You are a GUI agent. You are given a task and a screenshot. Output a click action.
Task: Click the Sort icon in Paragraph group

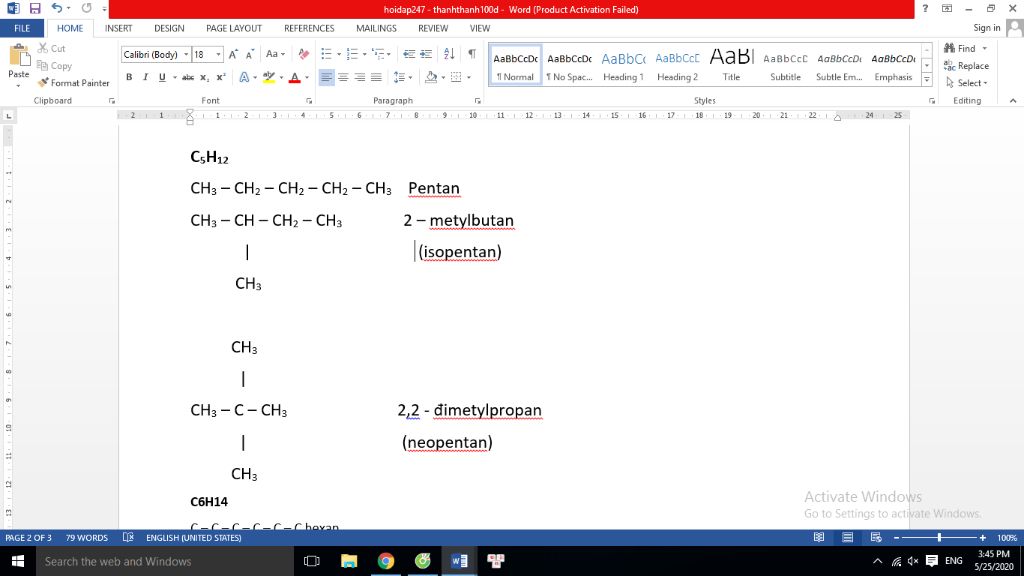[449, 54]
